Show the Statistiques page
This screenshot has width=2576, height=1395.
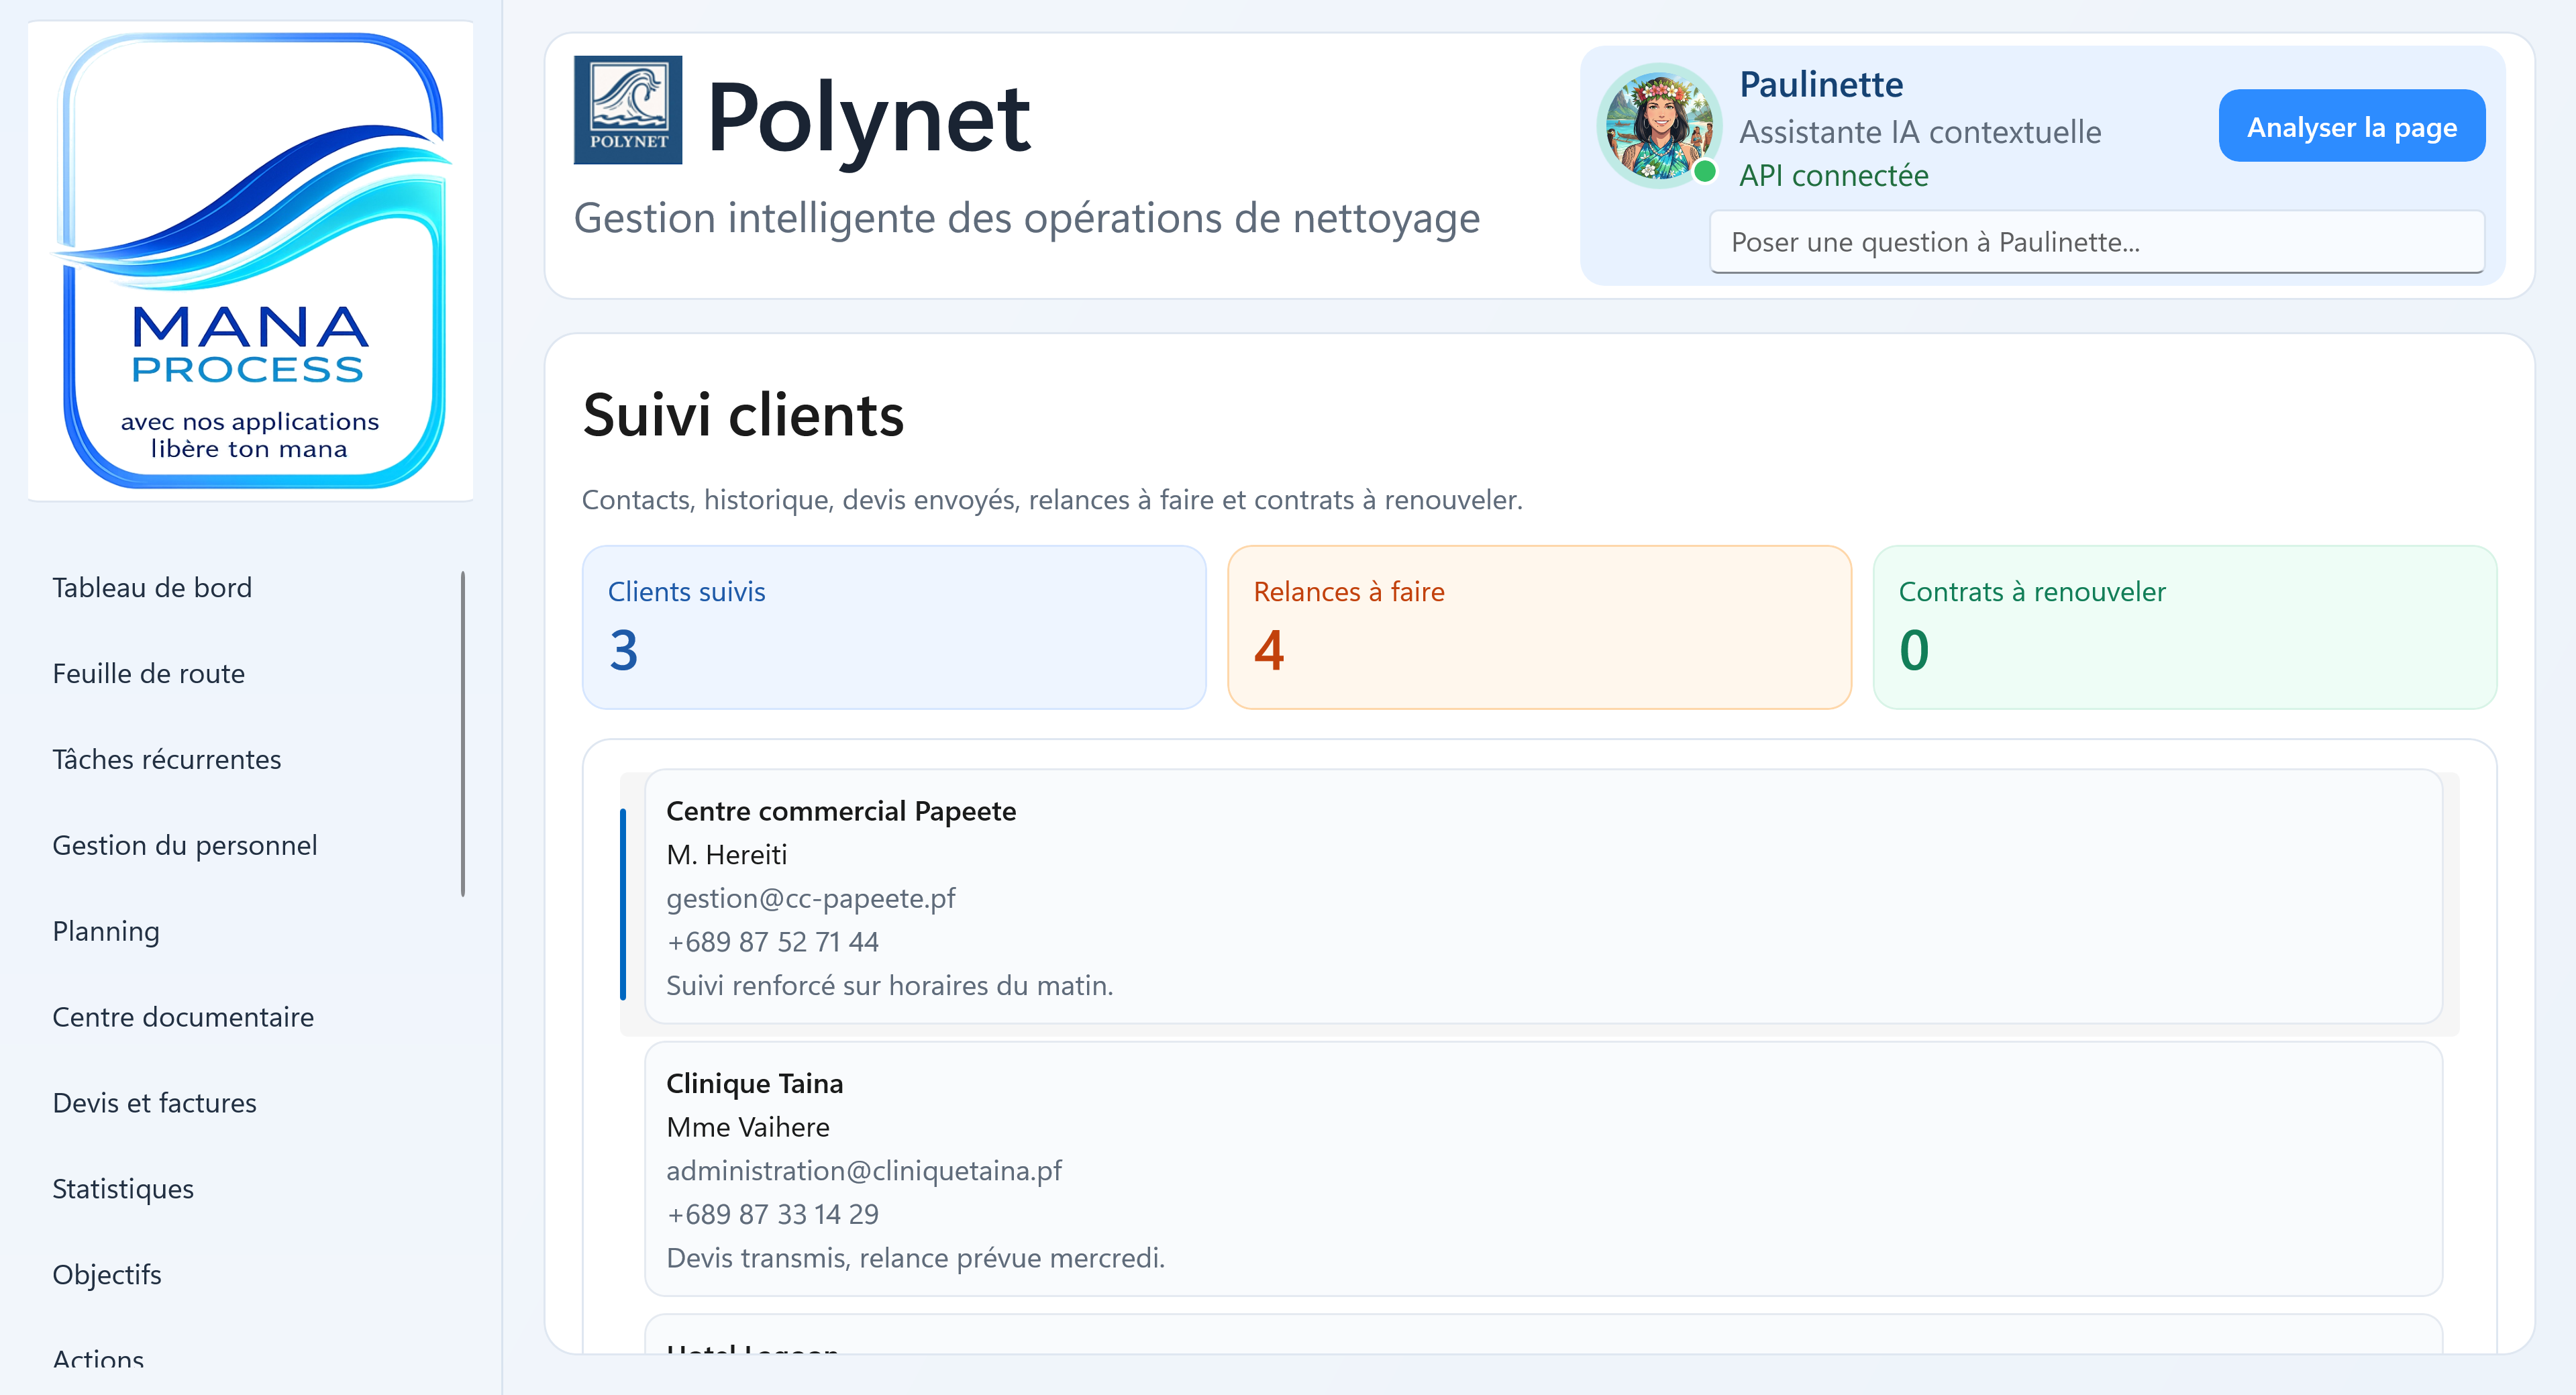click(123, 1190)
